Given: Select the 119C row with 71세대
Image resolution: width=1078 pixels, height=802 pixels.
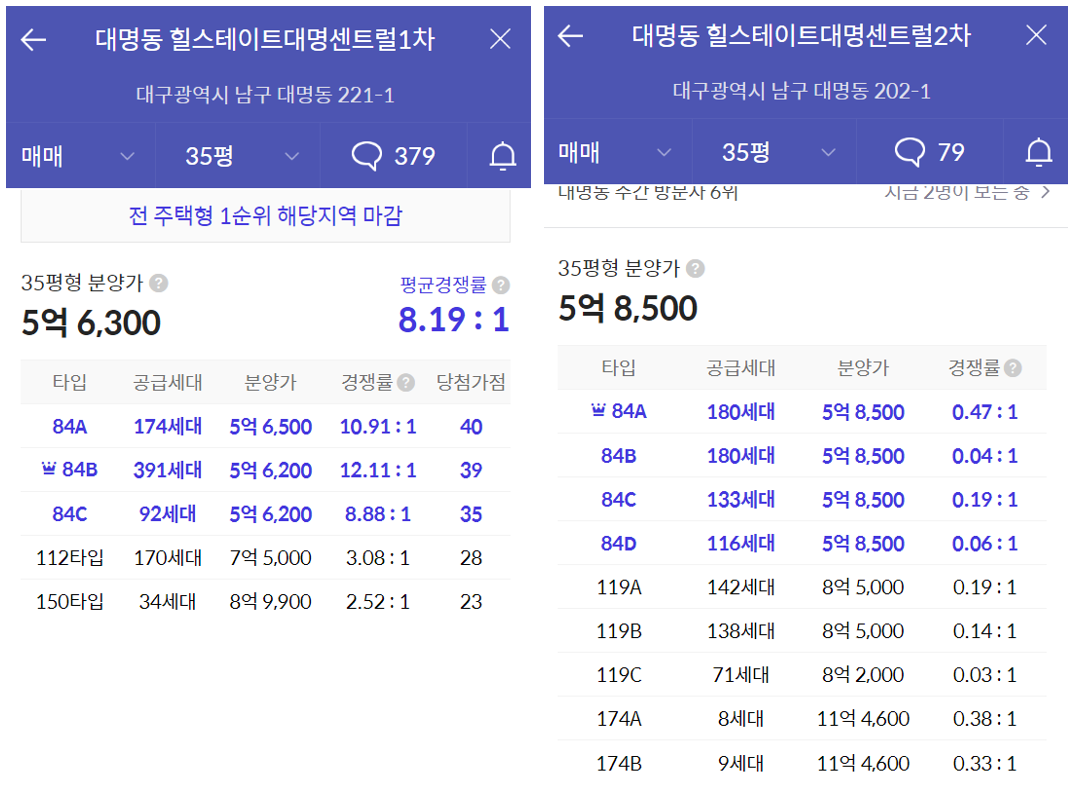Looking at the screenshot, I should [x=802, y=675].
